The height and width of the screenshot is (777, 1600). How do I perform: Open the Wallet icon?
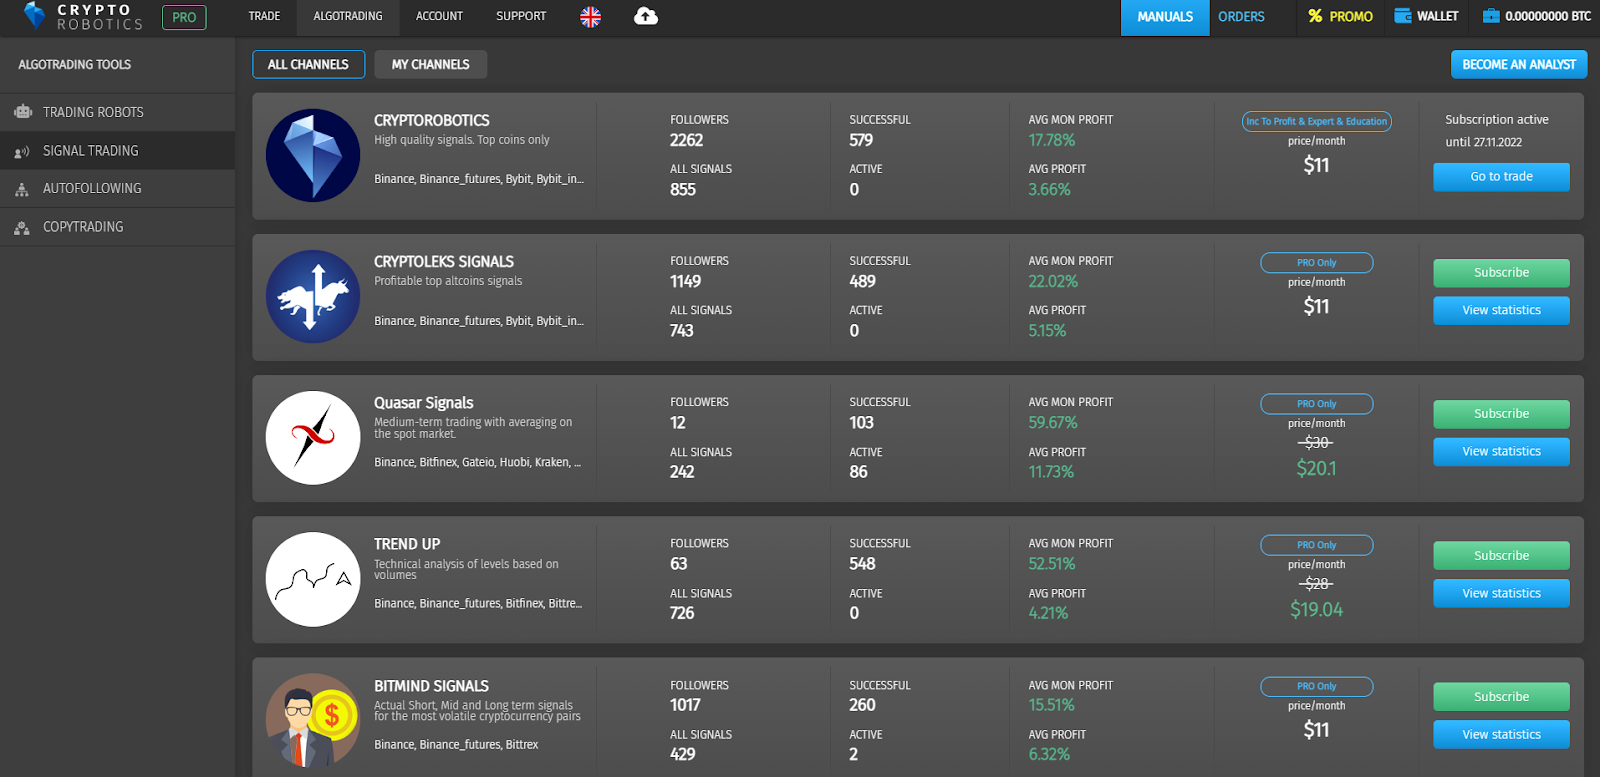pos(1403,16)
